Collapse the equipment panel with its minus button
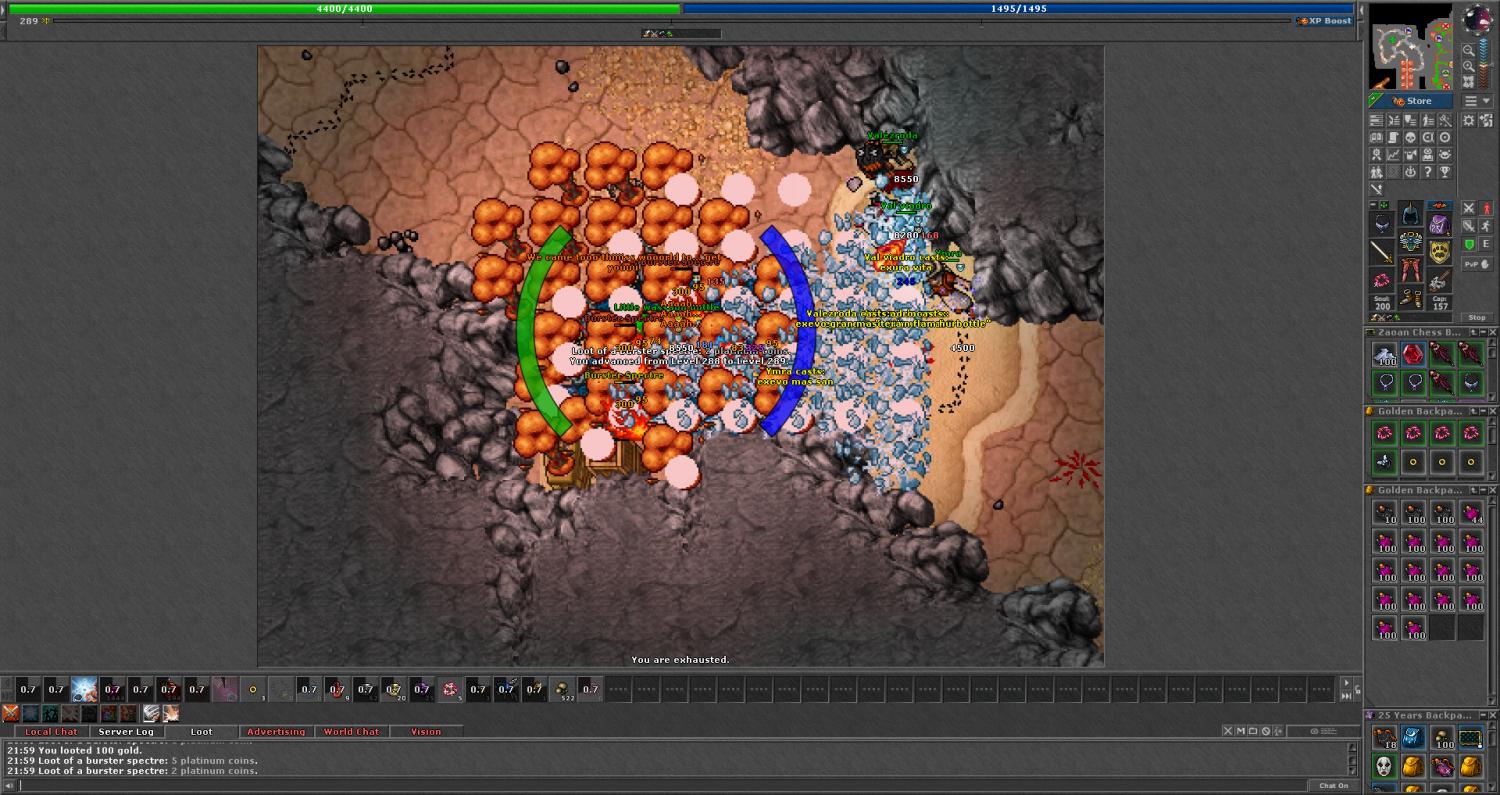 coord(1373,205)
